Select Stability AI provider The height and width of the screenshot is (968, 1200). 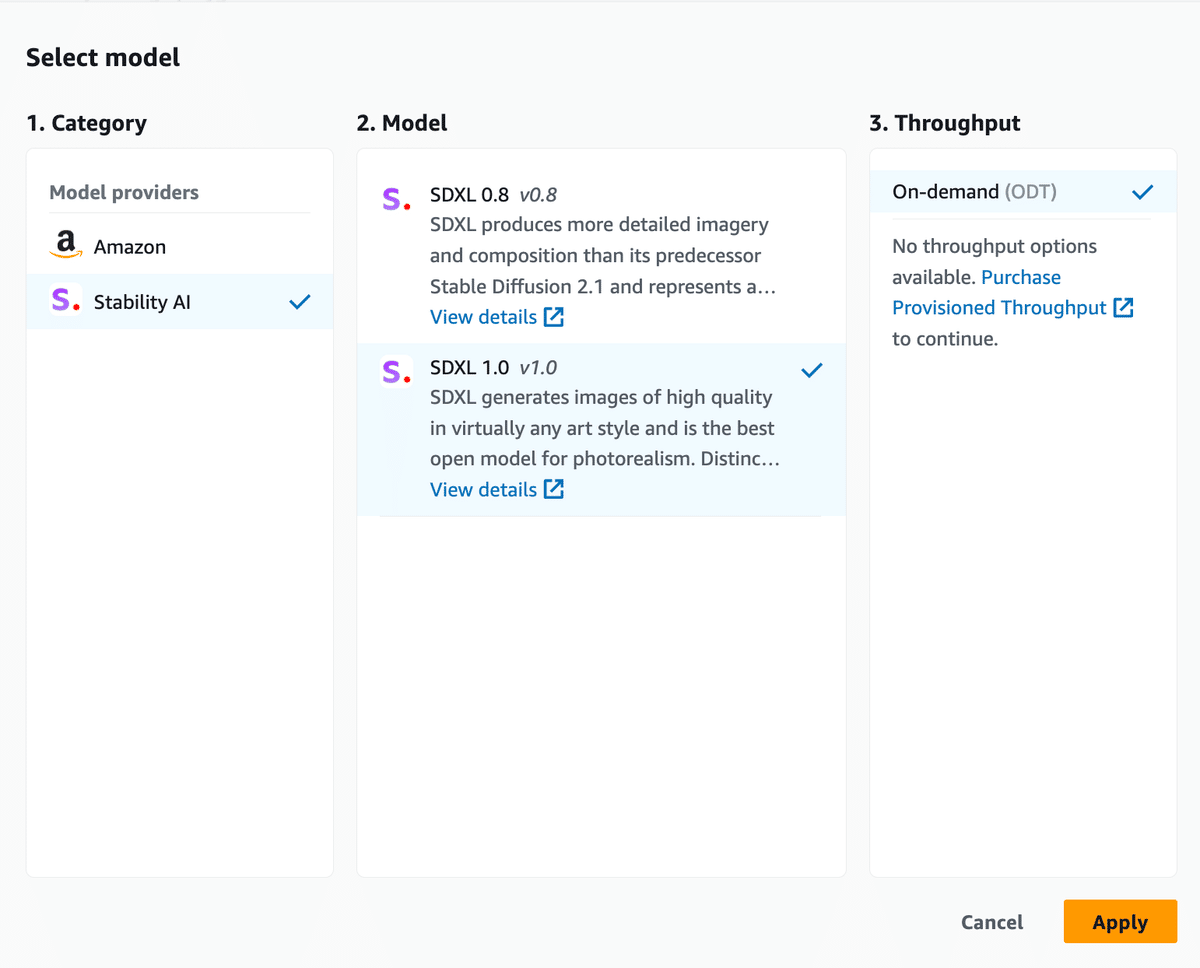[x=180, y=301]
